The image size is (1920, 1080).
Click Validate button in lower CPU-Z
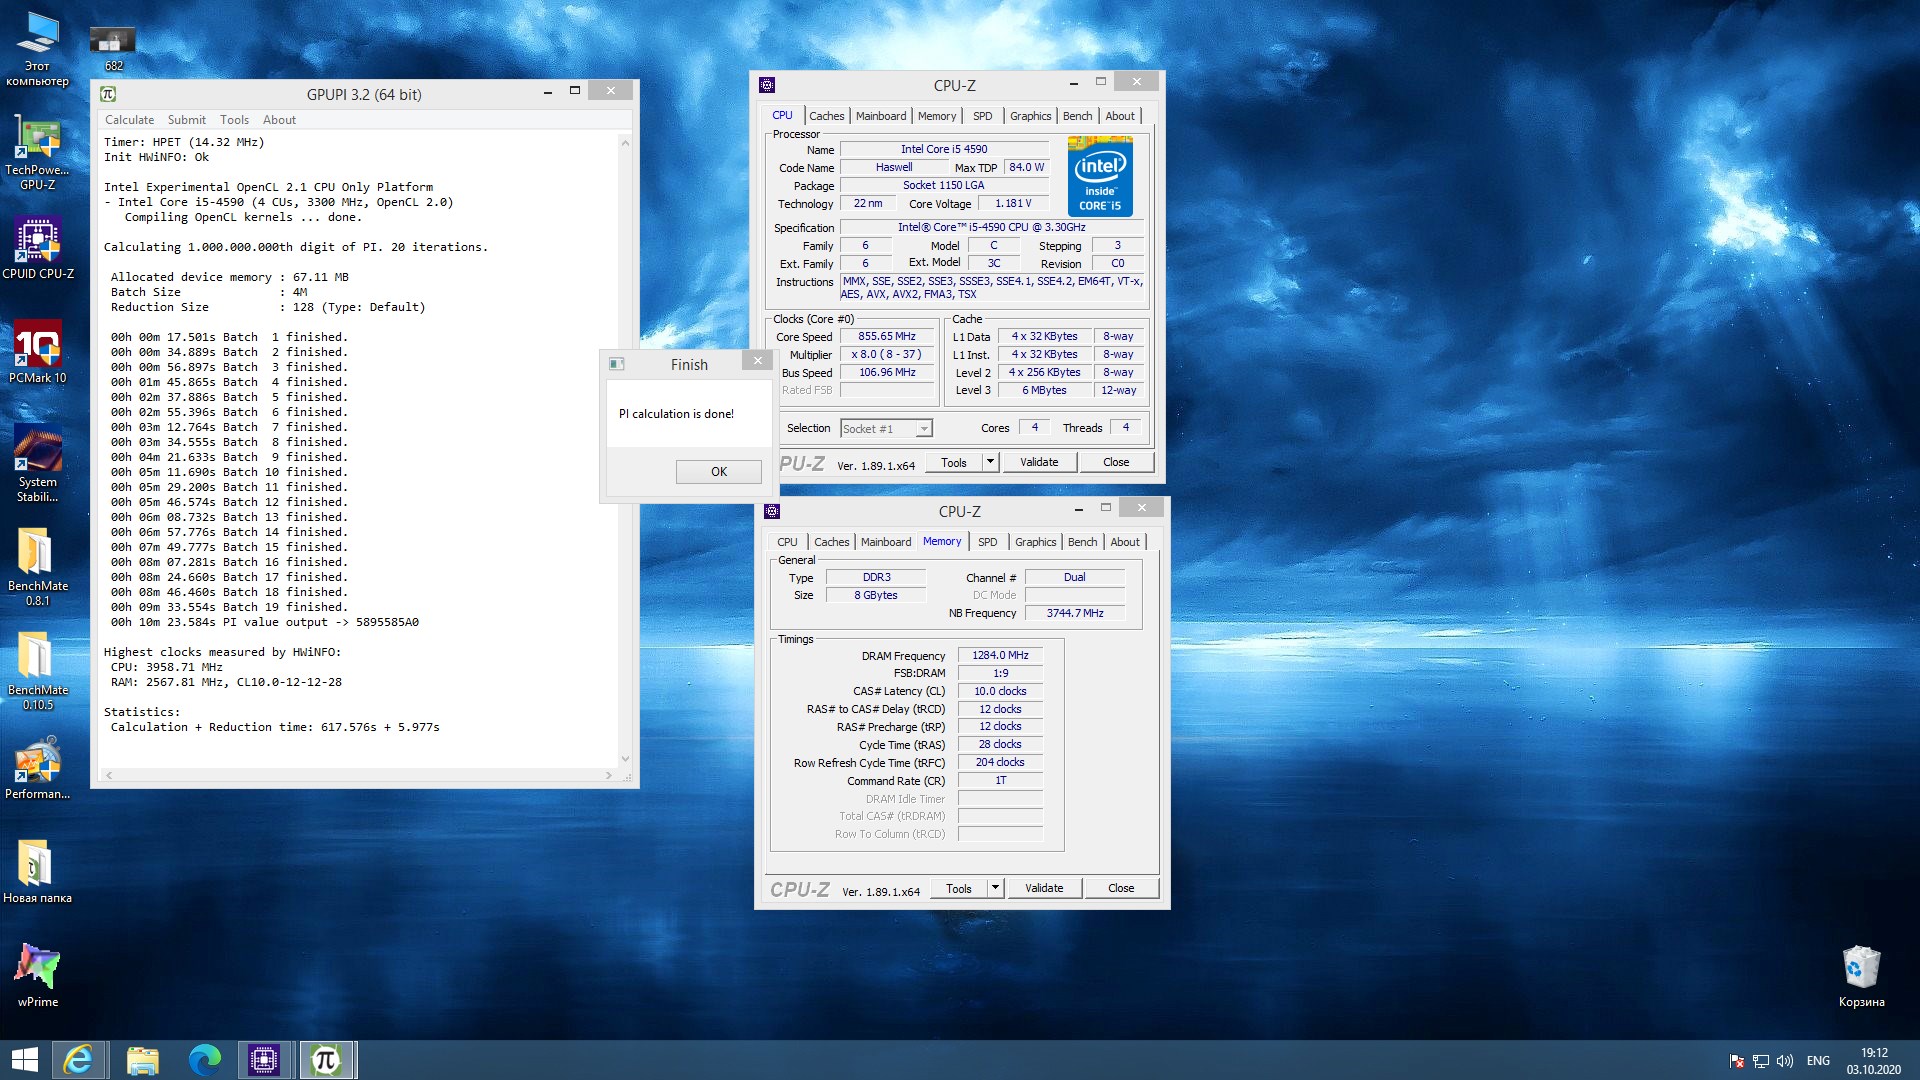point(1044,889)
